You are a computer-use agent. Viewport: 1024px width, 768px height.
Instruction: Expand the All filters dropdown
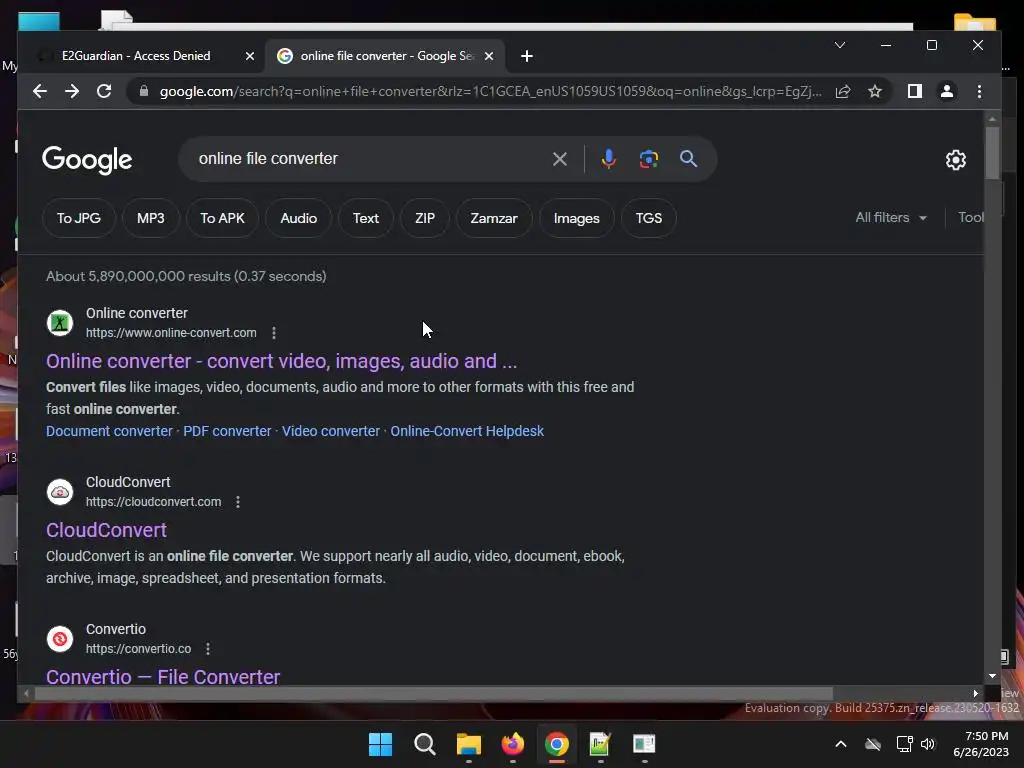[x=891, y=217]
